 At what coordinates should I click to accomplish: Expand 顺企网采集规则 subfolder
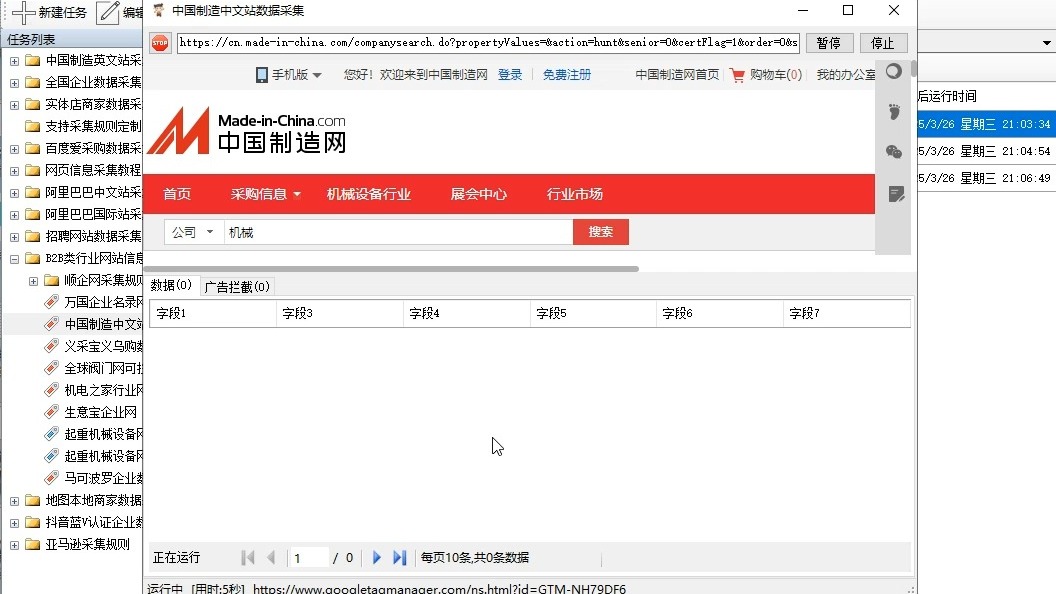pos(33,281)
